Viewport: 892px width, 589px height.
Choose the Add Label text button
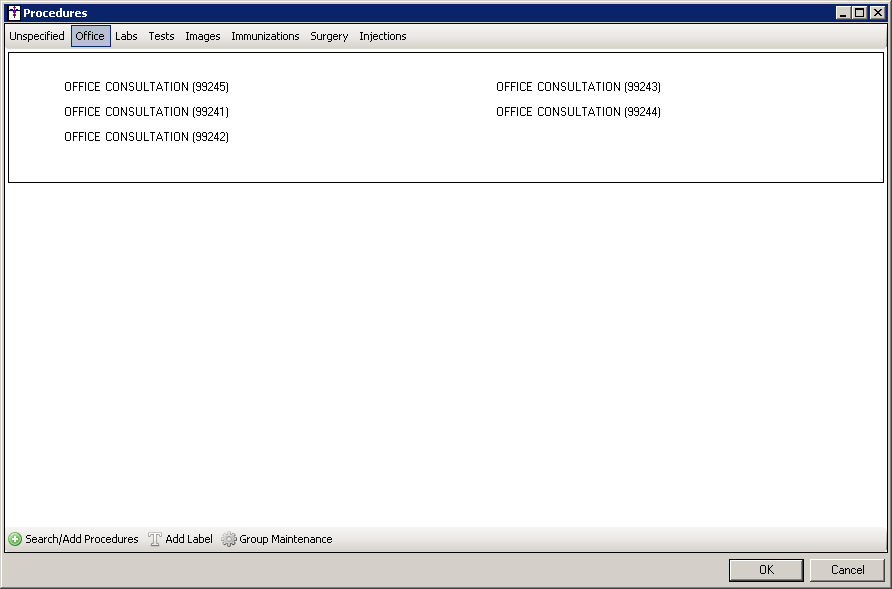[189, 539]
